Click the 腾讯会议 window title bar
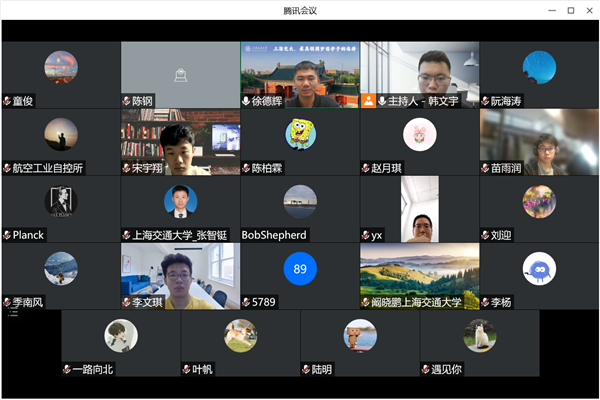Image resolution: width=600 pixels, height=400 pixels. (x=300, y=10)
